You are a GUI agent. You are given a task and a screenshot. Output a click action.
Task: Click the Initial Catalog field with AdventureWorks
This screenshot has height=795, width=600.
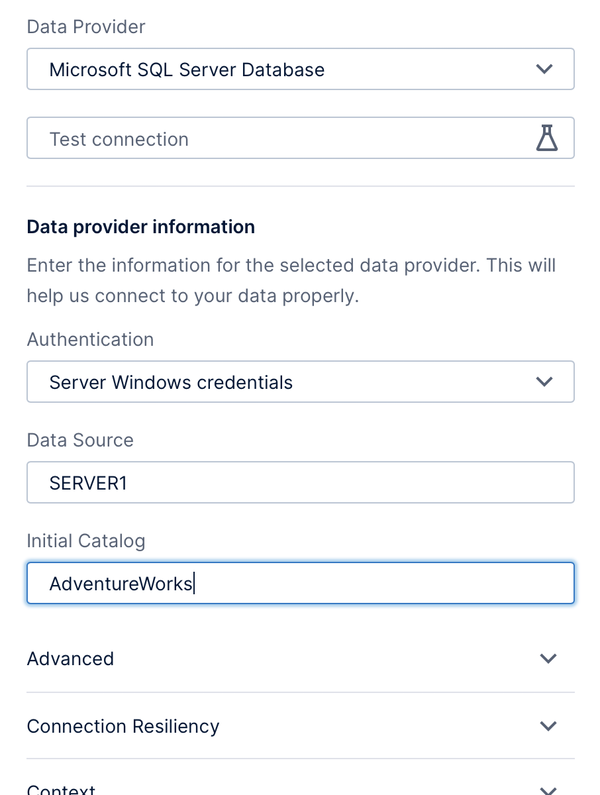tap(300, 583)
